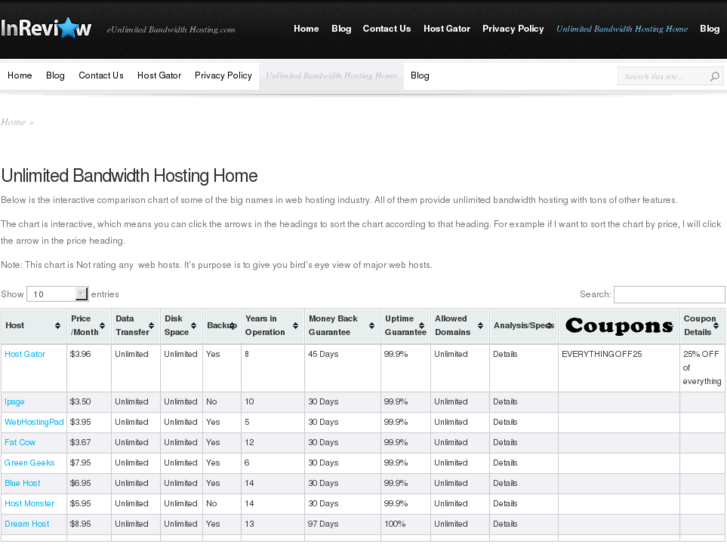Viewport: 727px width, 545px height.
Task: Sort by Years in Operation arrows
Action: pyautogui.click(x=295, y=326)
